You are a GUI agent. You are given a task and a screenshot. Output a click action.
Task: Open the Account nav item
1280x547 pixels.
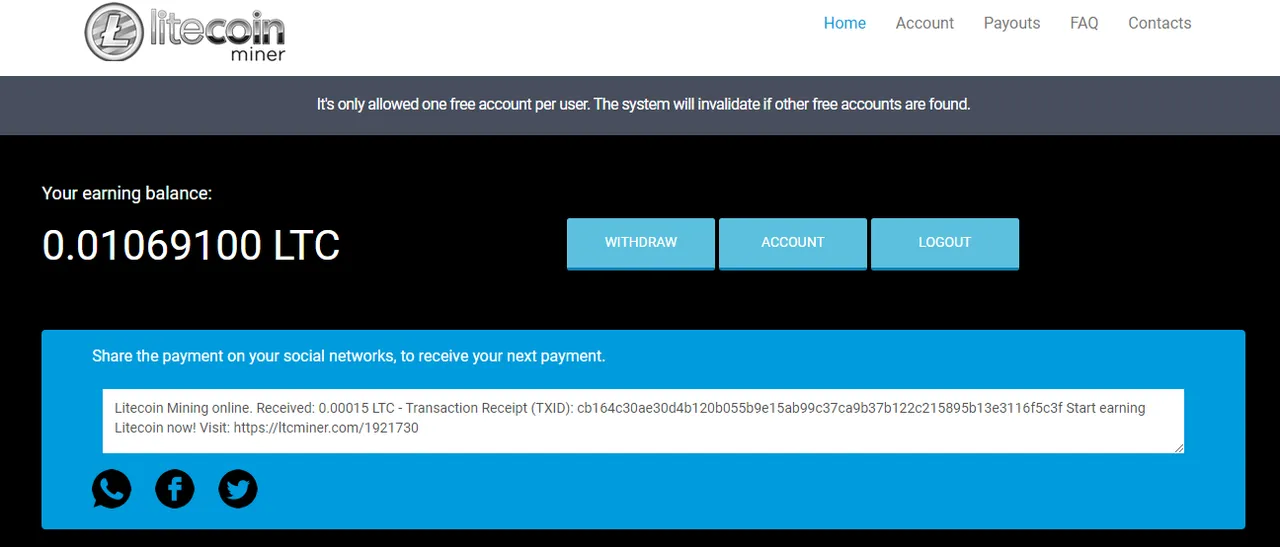pos(925,23)
